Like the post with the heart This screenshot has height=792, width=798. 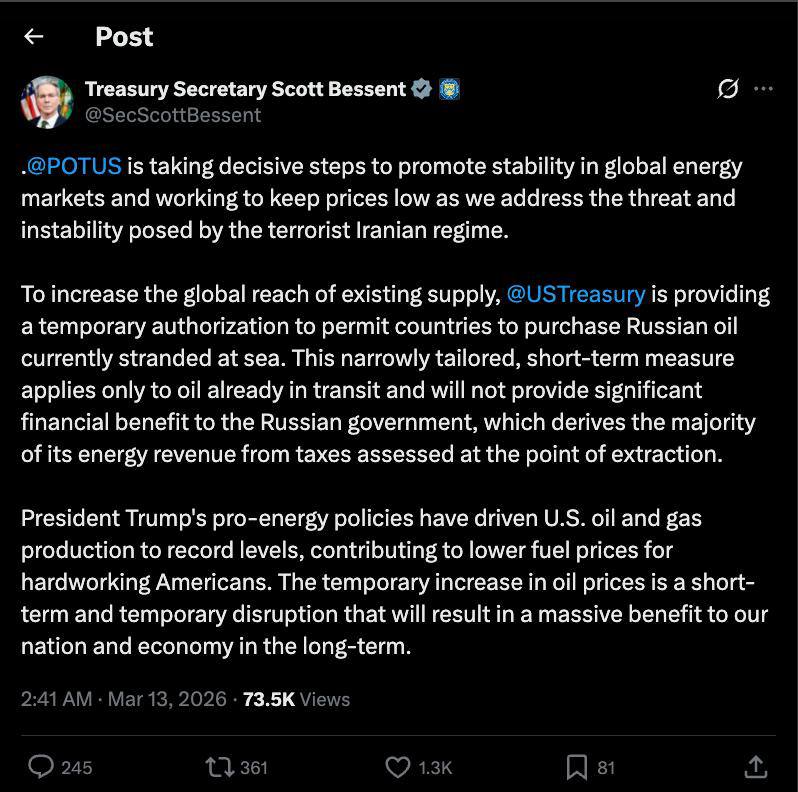pyautogui.click(x=398, y=767)
